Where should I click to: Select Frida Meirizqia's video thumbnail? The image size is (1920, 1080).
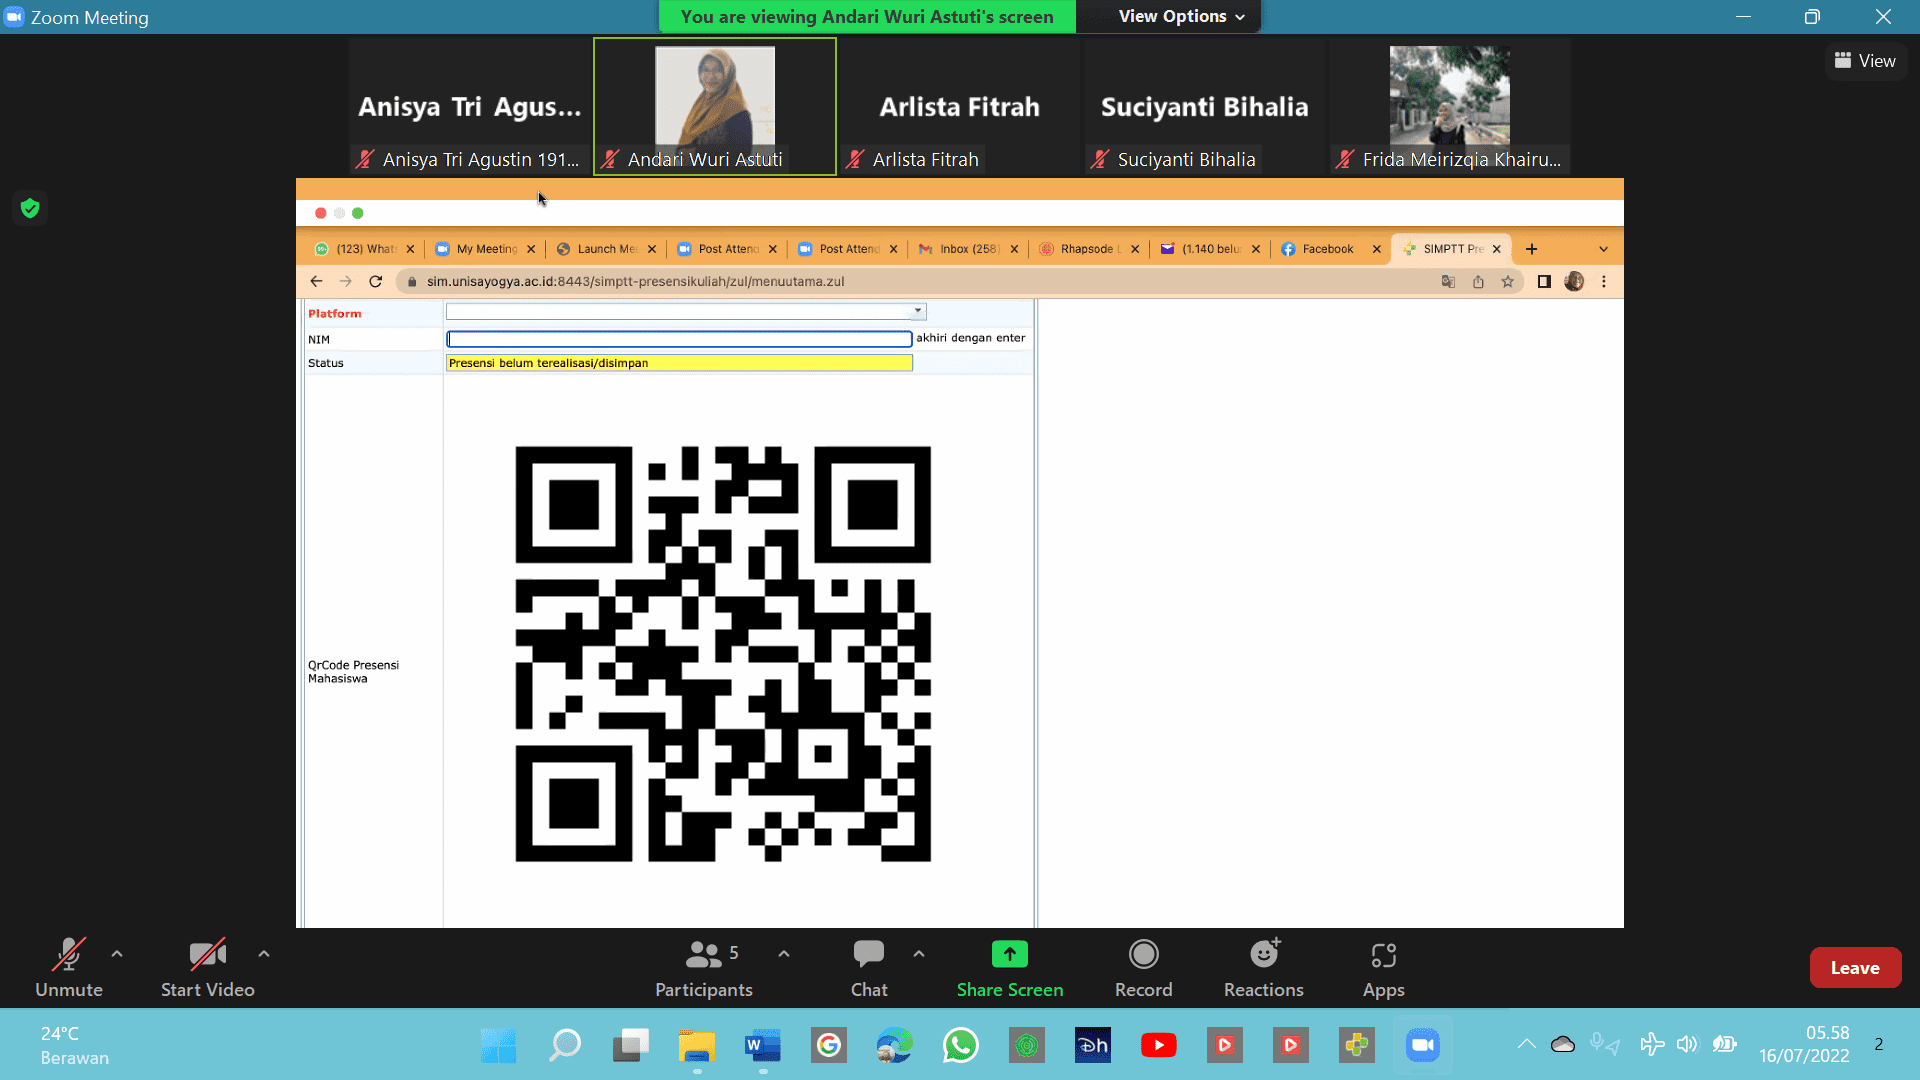[x=1450, y=107]
